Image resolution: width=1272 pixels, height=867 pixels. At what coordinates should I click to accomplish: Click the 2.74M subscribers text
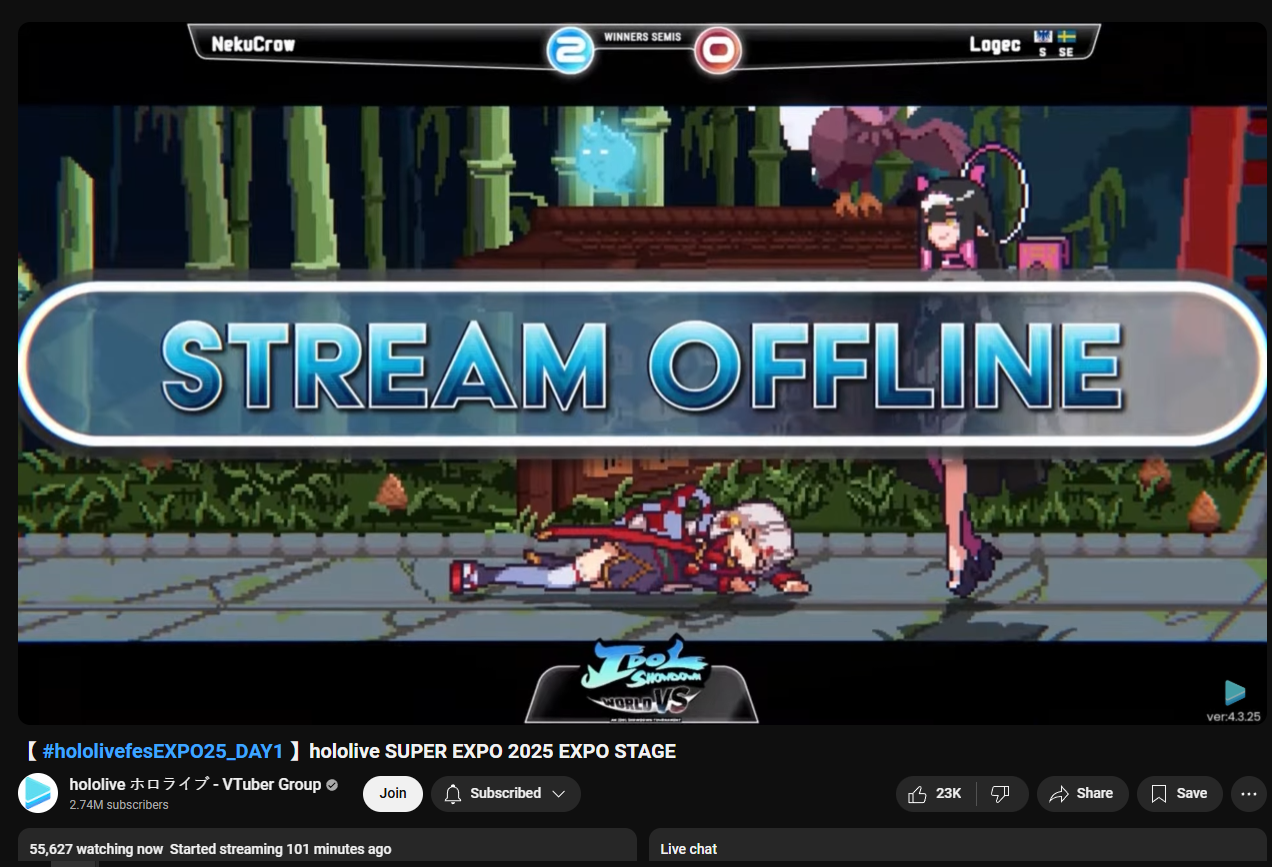(119, 805)
